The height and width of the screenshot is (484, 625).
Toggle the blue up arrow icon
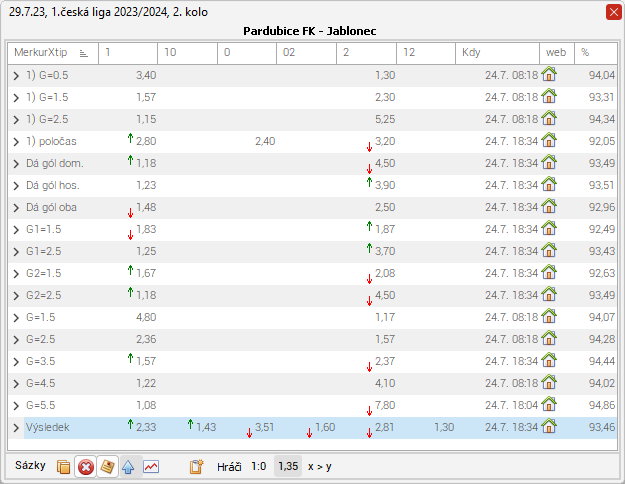[128, 466]
